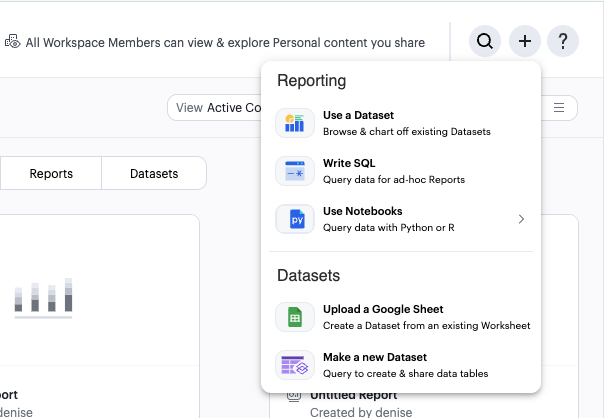Choose Write SQL from the menu
604x418 pixels.
pos(393,171)
